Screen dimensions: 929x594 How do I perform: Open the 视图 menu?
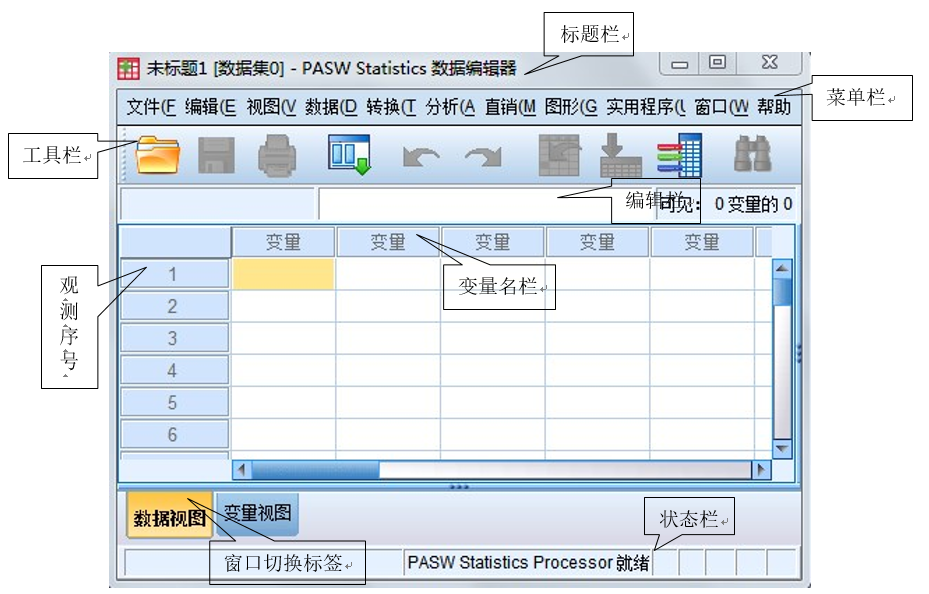pyautogui.click(x=271, y=107)
